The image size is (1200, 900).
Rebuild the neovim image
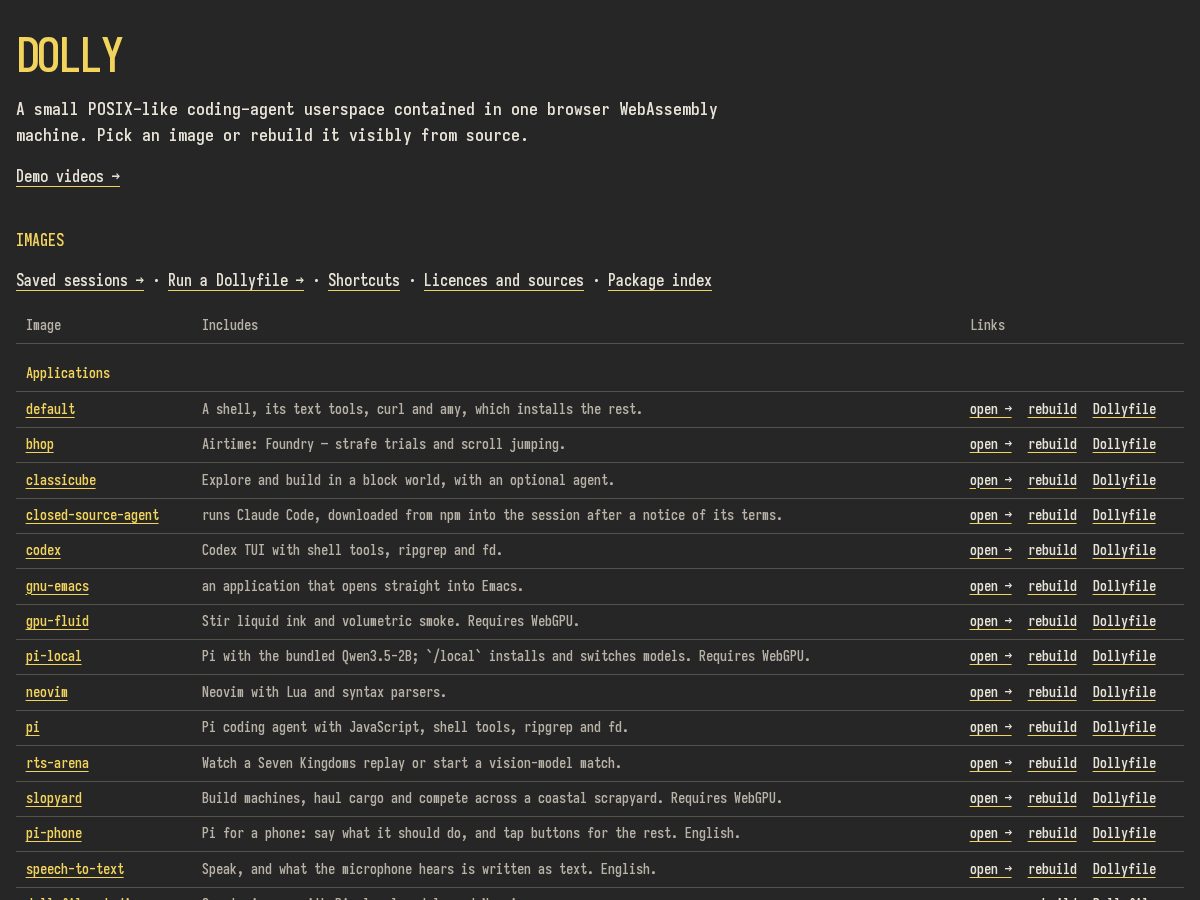(x=1052, y=692)
